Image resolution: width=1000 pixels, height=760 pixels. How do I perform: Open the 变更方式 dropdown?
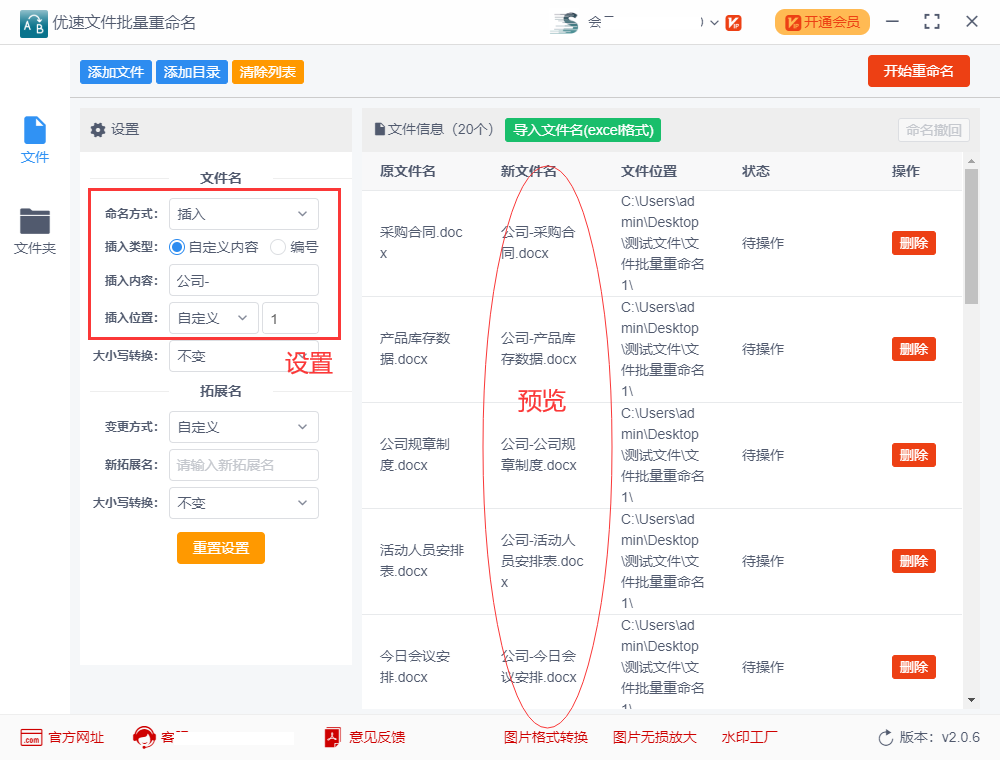pos(244,427)
